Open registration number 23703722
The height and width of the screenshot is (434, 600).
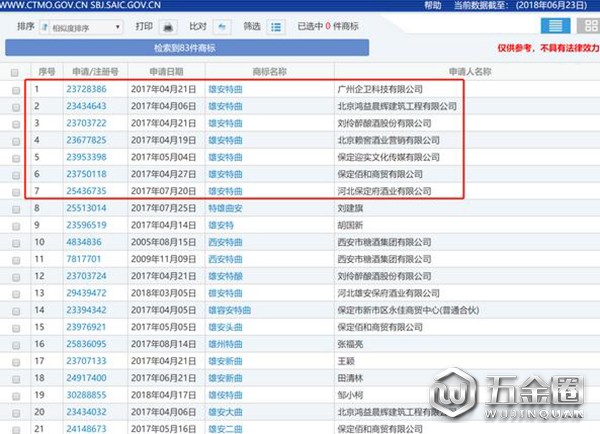click(x=86, y=123)
